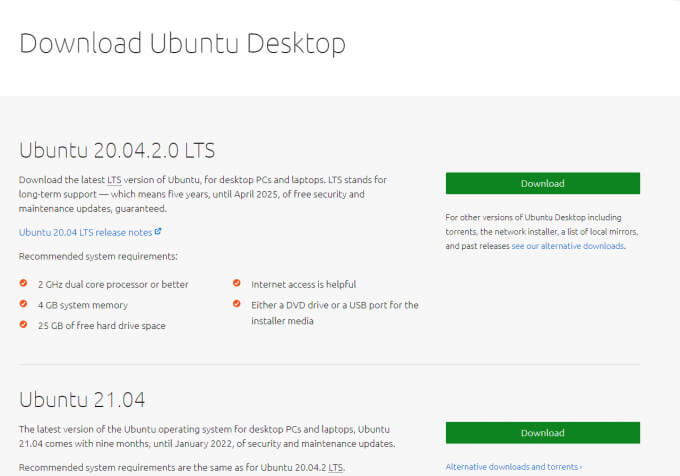Click "Download Ubuntu Desktop" page title
This screenshot has height=476, width=680.
click(x=182, y=44)
